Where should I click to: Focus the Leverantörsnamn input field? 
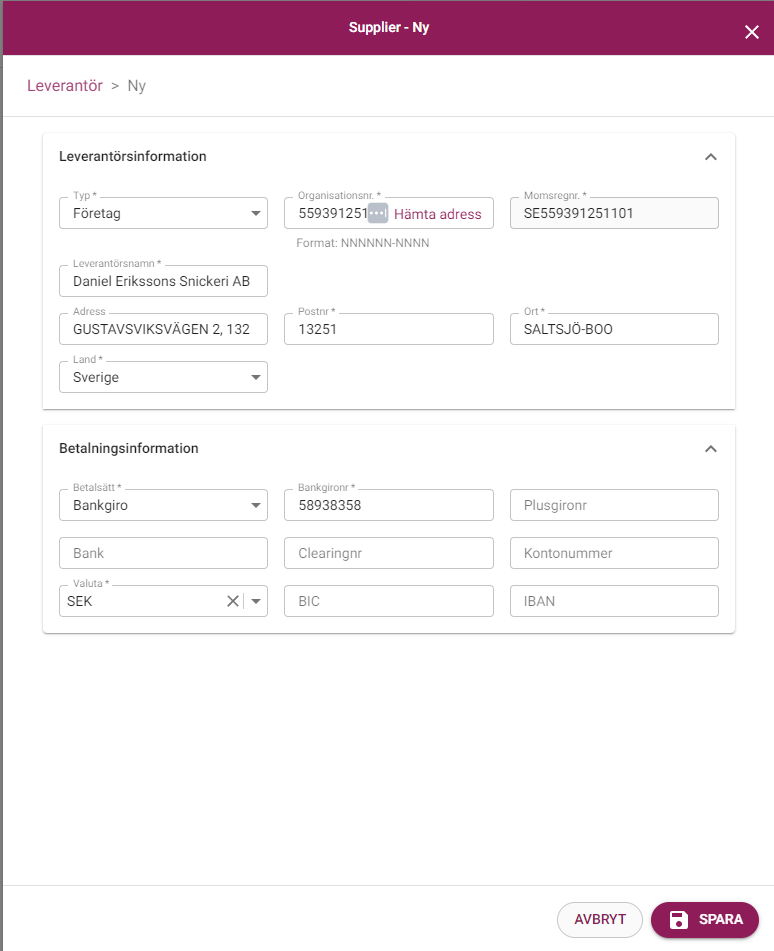[x=163, y=281]
